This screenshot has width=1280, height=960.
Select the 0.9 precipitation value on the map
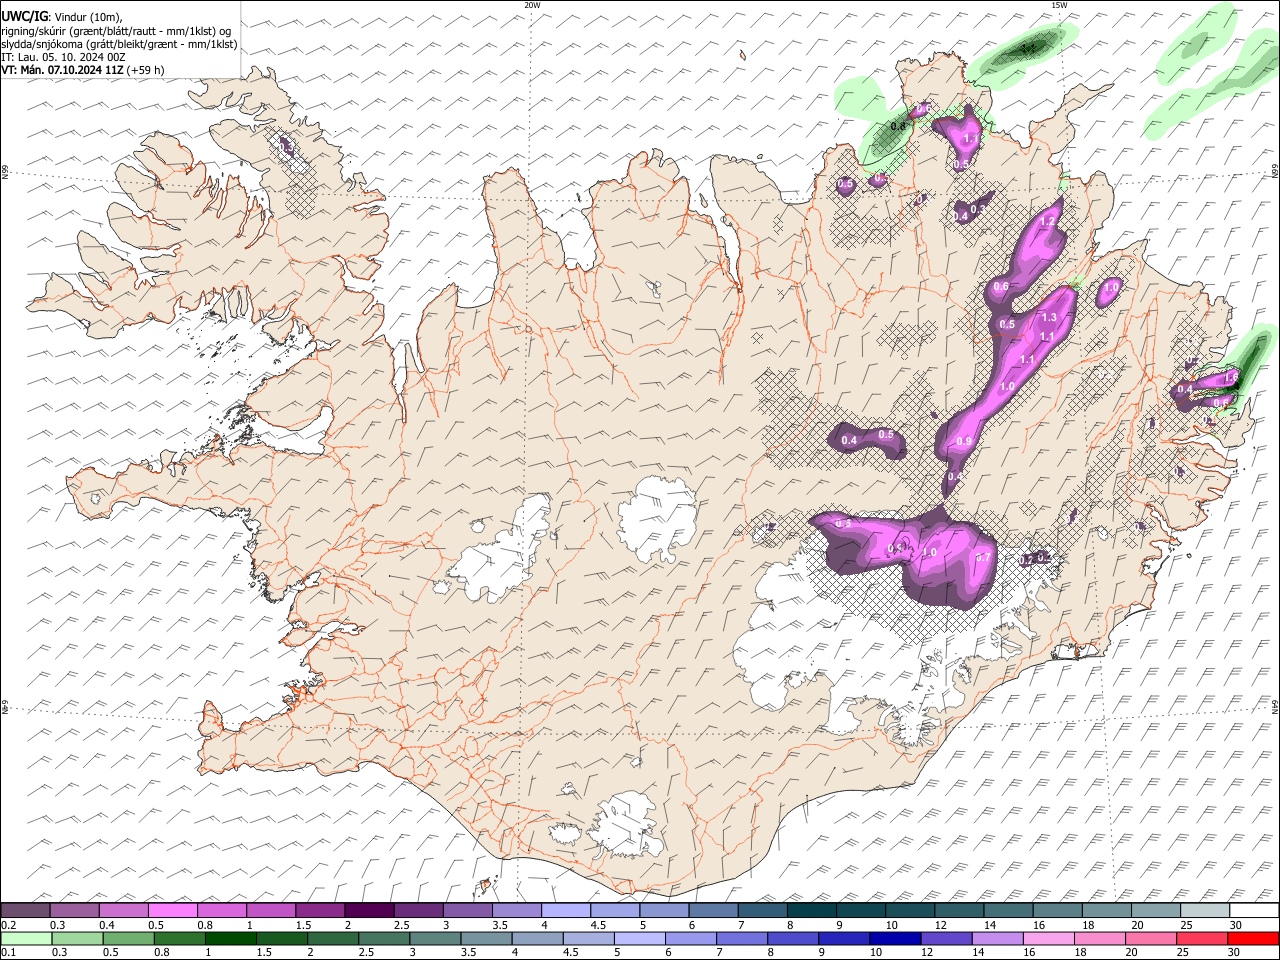pos(964,442)
